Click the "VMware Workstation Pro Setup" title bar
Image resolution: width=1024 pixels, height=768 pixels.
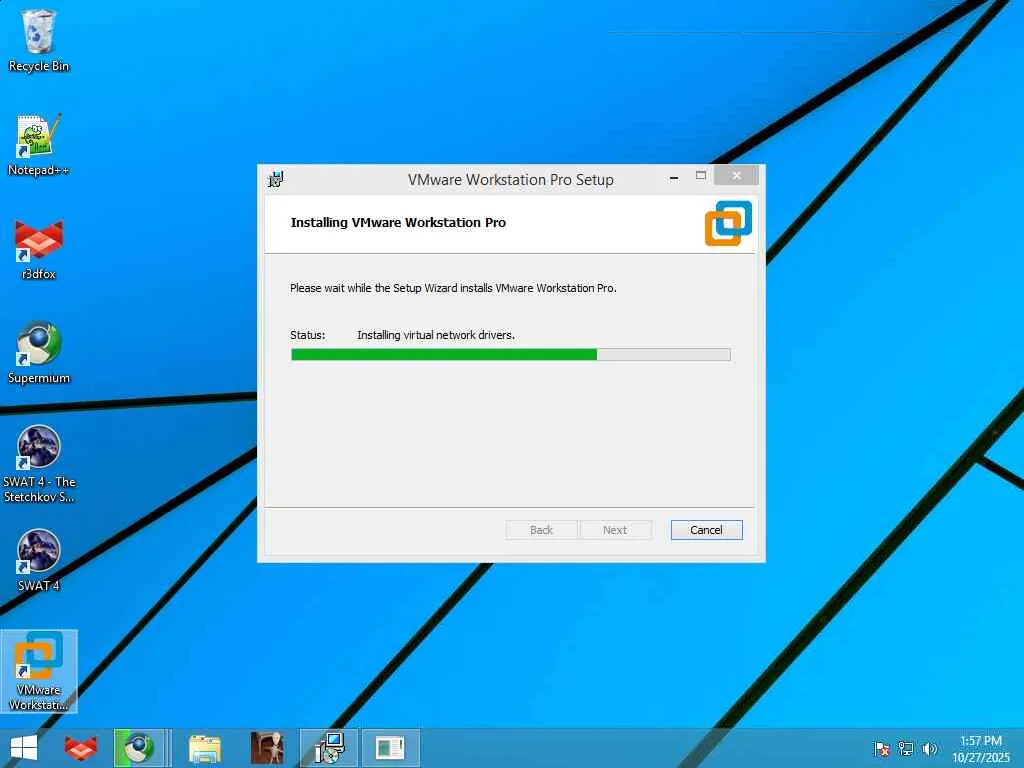[x=511, y=180]
